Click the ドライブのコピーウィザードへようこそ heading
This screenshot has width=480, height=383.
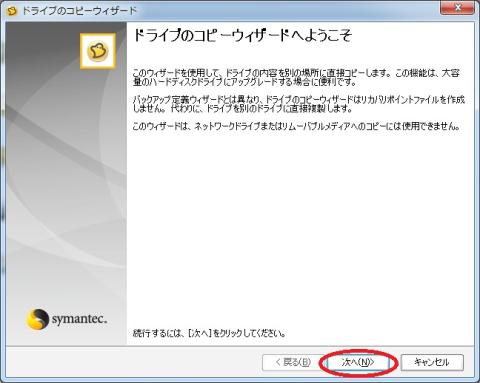[242, 35]
